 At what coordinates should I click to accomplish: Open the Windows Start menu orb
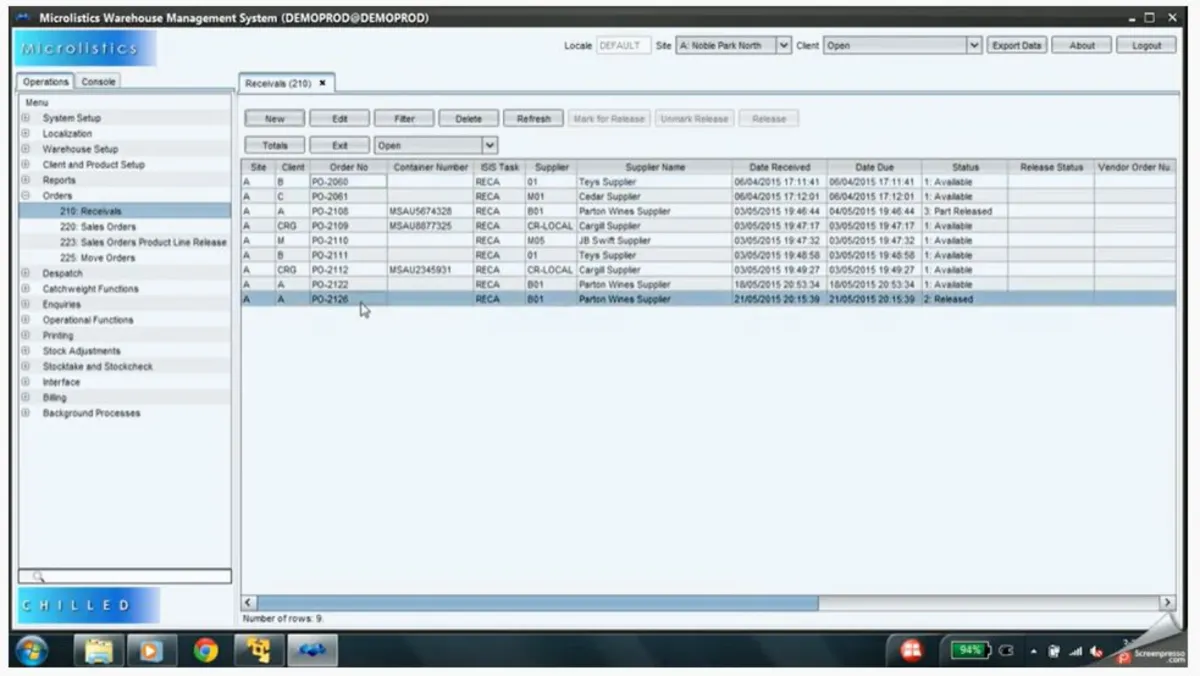click(31, 651)
